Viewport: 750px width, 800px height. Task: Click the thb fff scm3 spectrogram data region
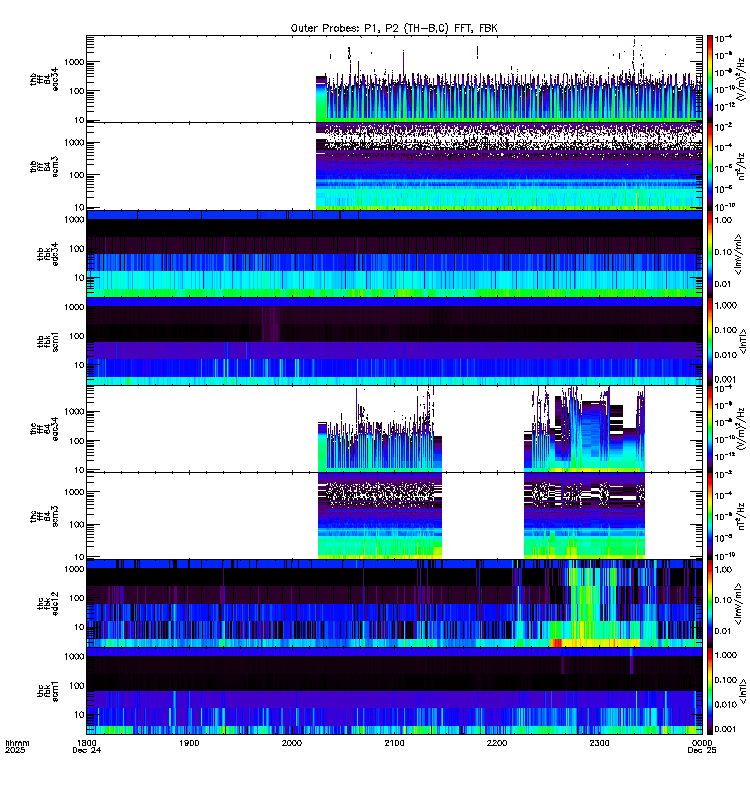tap(509, 166)
